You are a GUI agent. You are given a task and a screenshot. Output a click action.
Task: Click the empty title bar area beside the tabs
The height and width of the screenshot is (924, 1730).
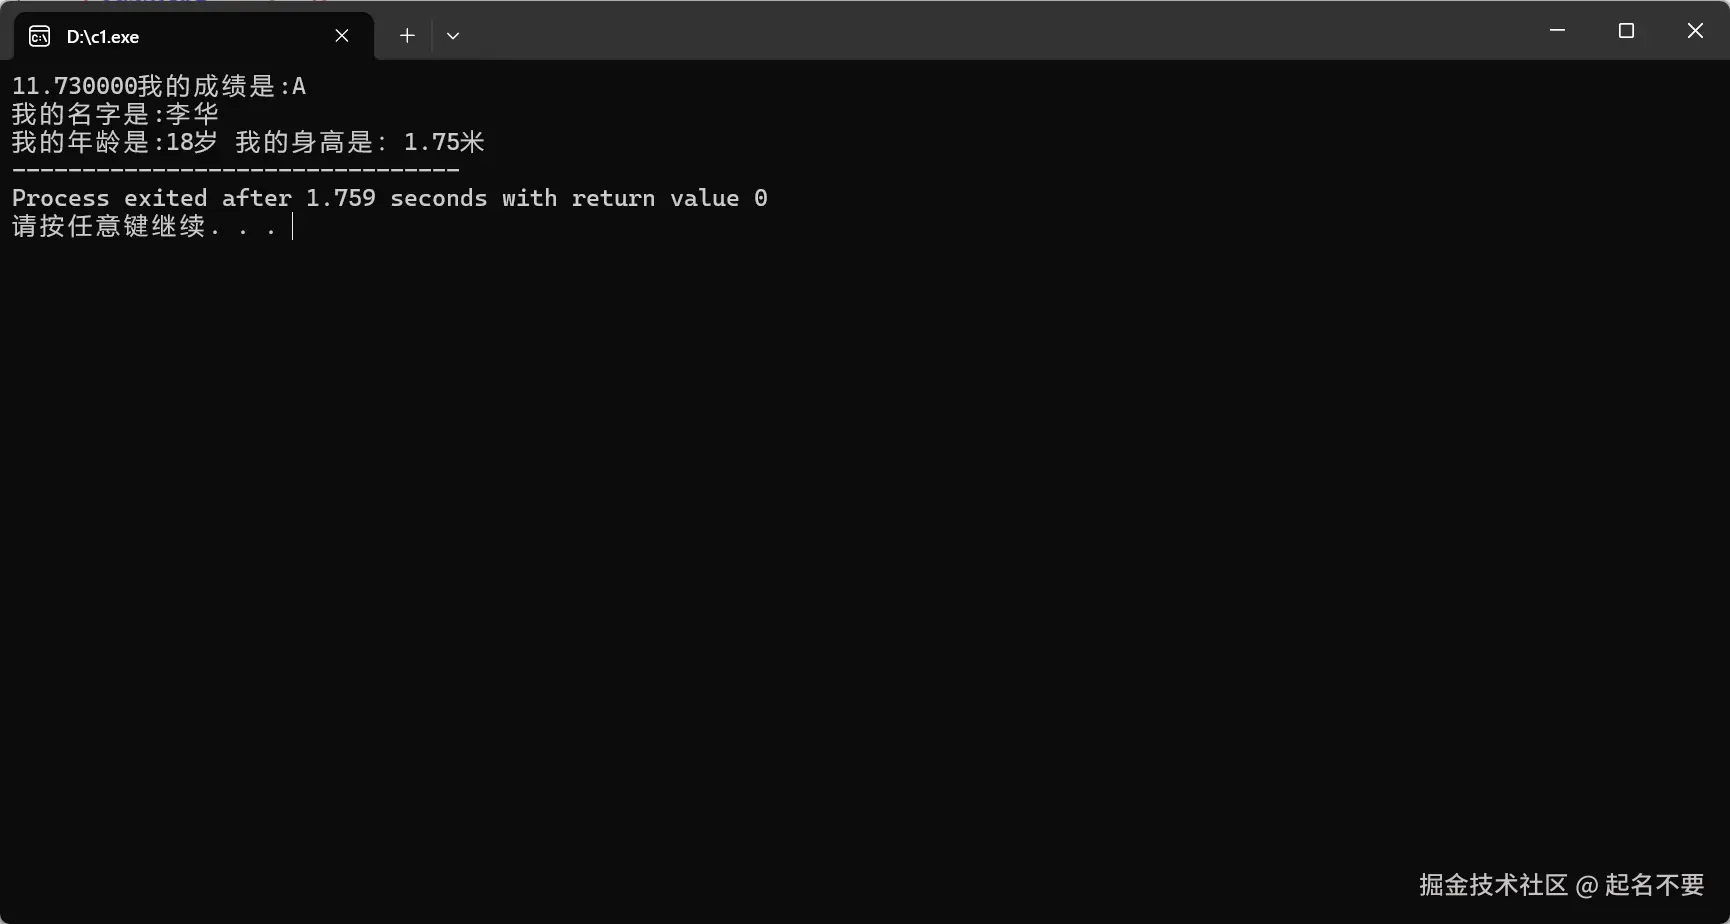[990, 31]
